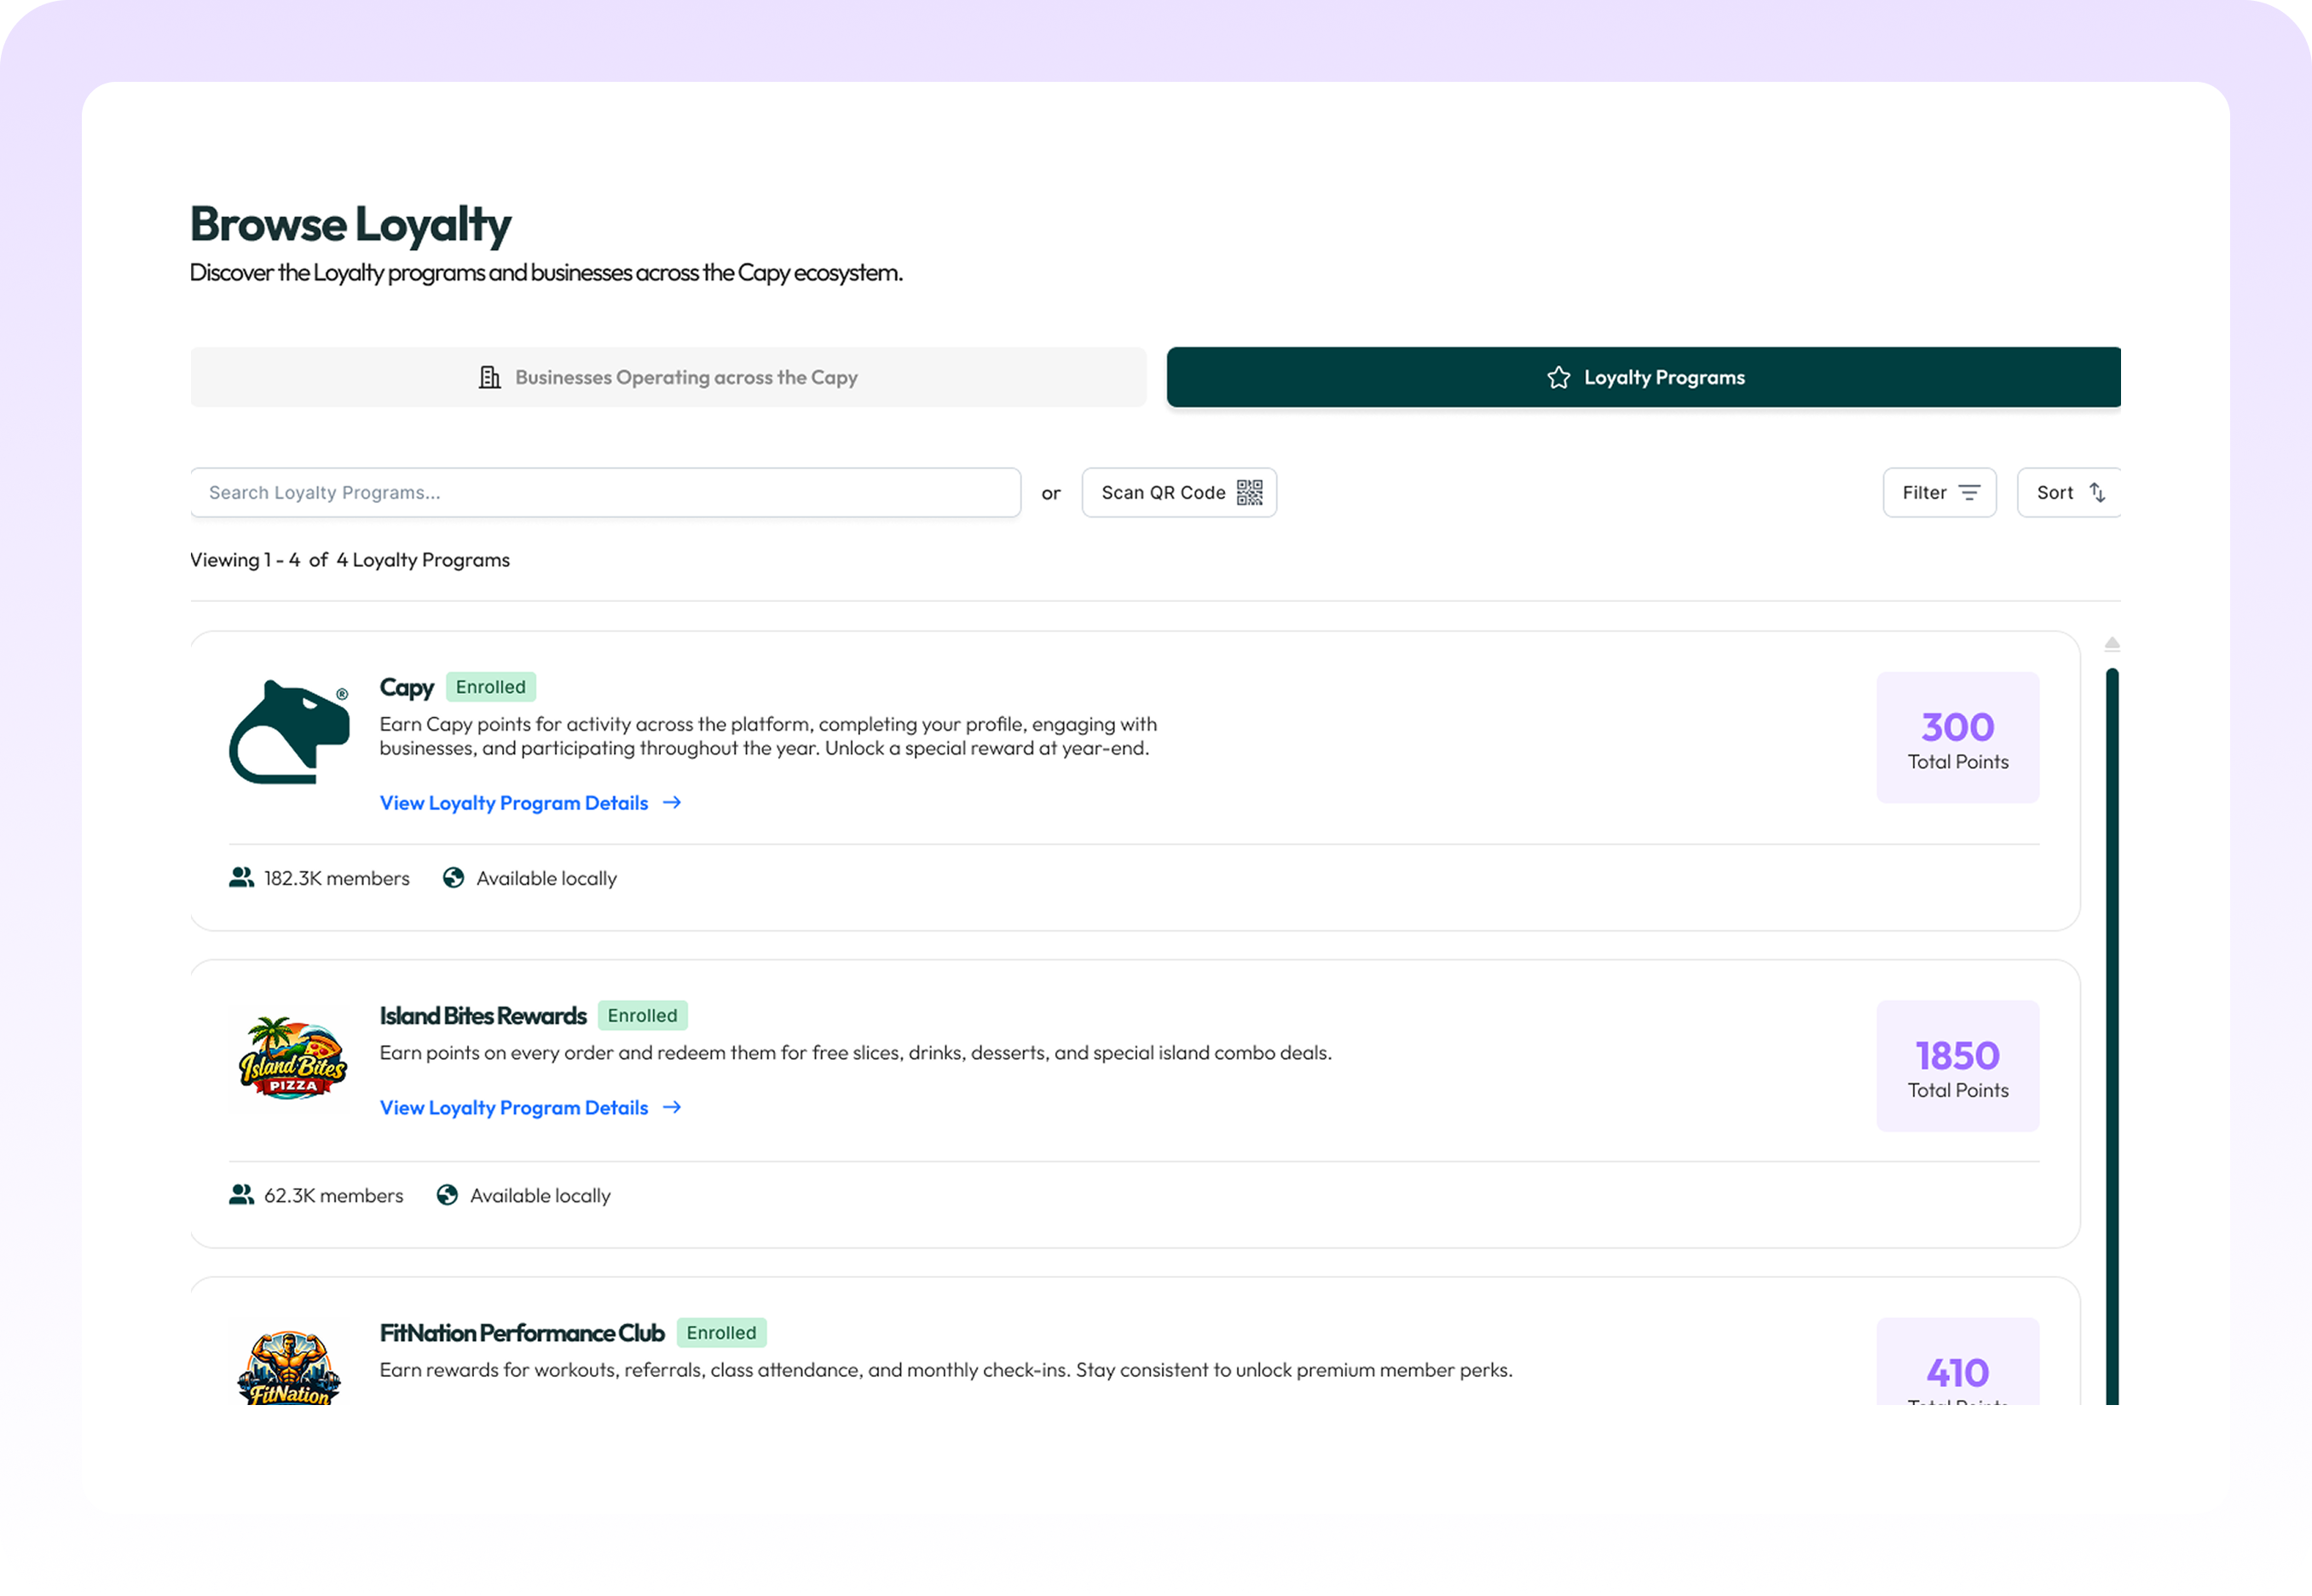Click the globe icon in Island Bites card

pyautogui.click(x=447, y=1195)
